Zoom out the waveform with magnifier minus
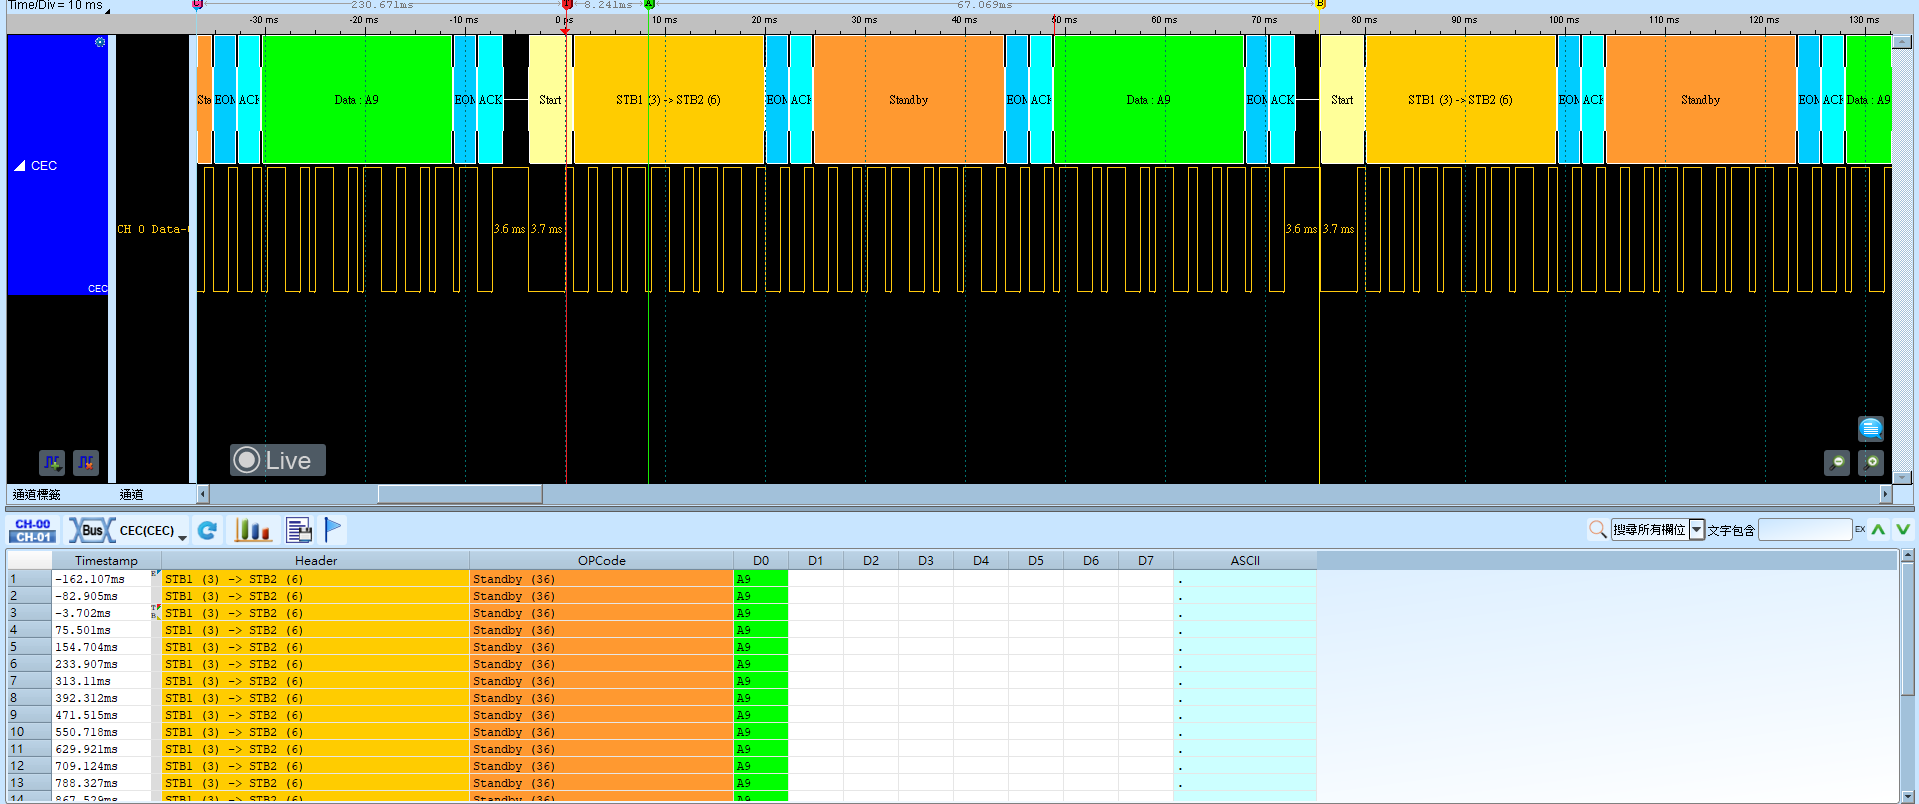Viewport: 1919px width, 804px height. point(1837,463)
